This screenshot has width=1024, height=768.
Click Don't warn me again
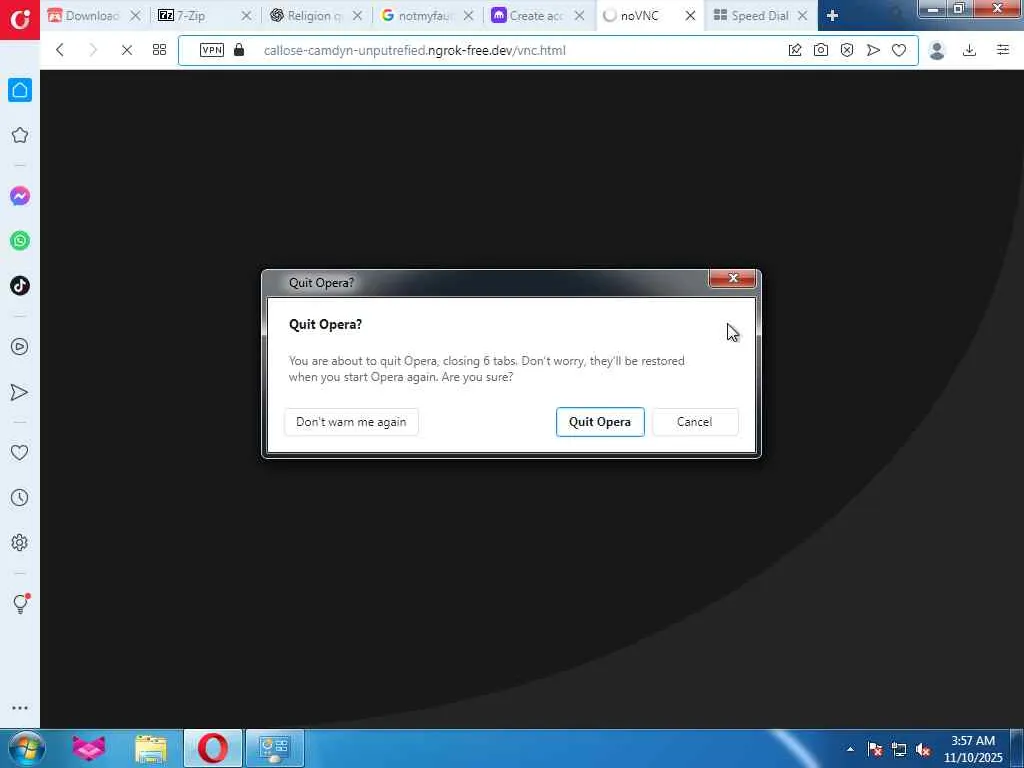click(x=351, y=422)
